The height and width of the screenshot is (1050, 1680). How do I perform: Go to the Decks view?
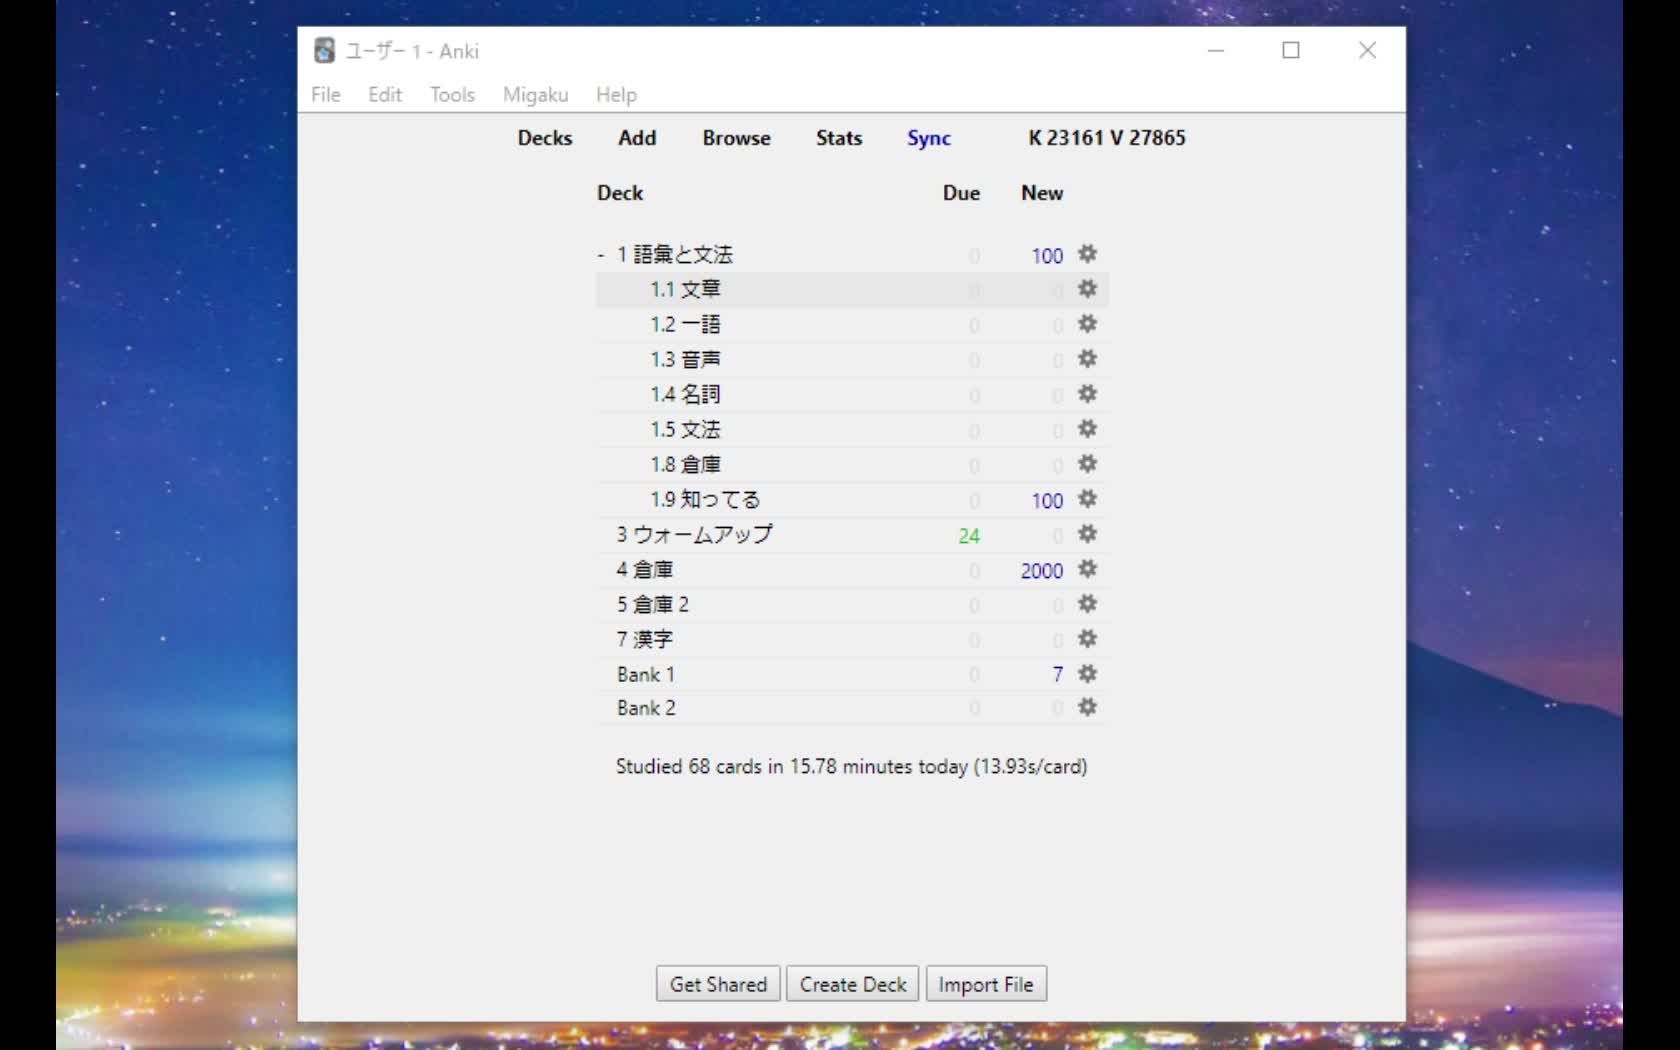pyautogui.click(x=545, y=138)
